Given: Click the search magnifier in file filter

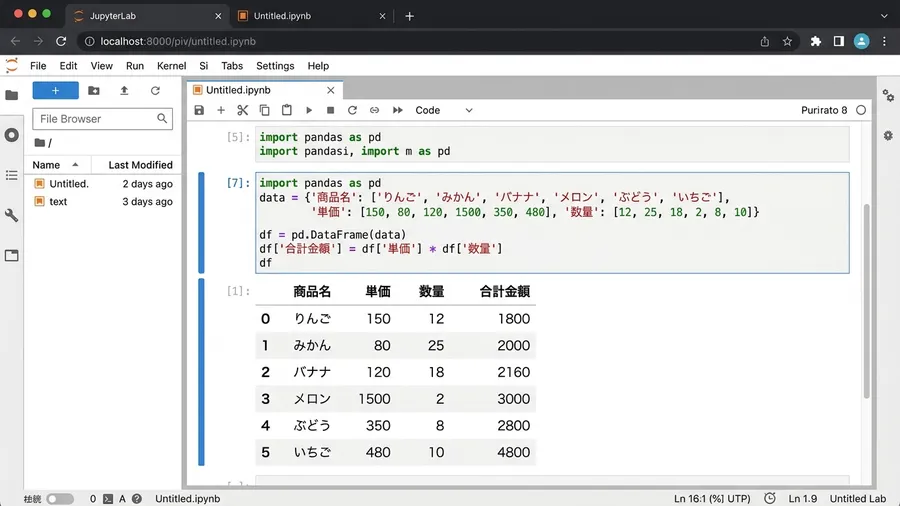Looking at the screenshot, I should 162,118.
